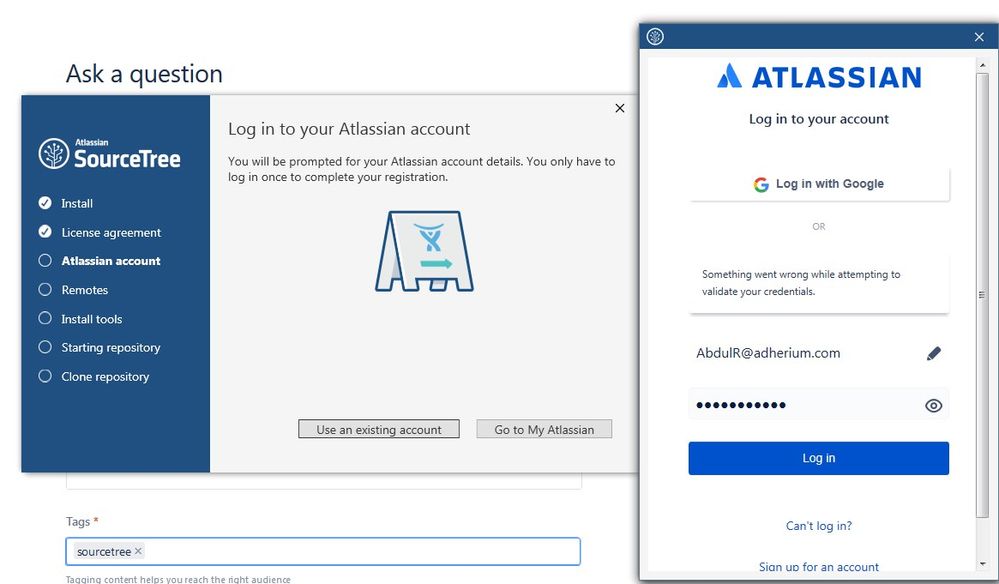Click the credentials validation error message
Screen dimensions: 999x584
[801, 283]
